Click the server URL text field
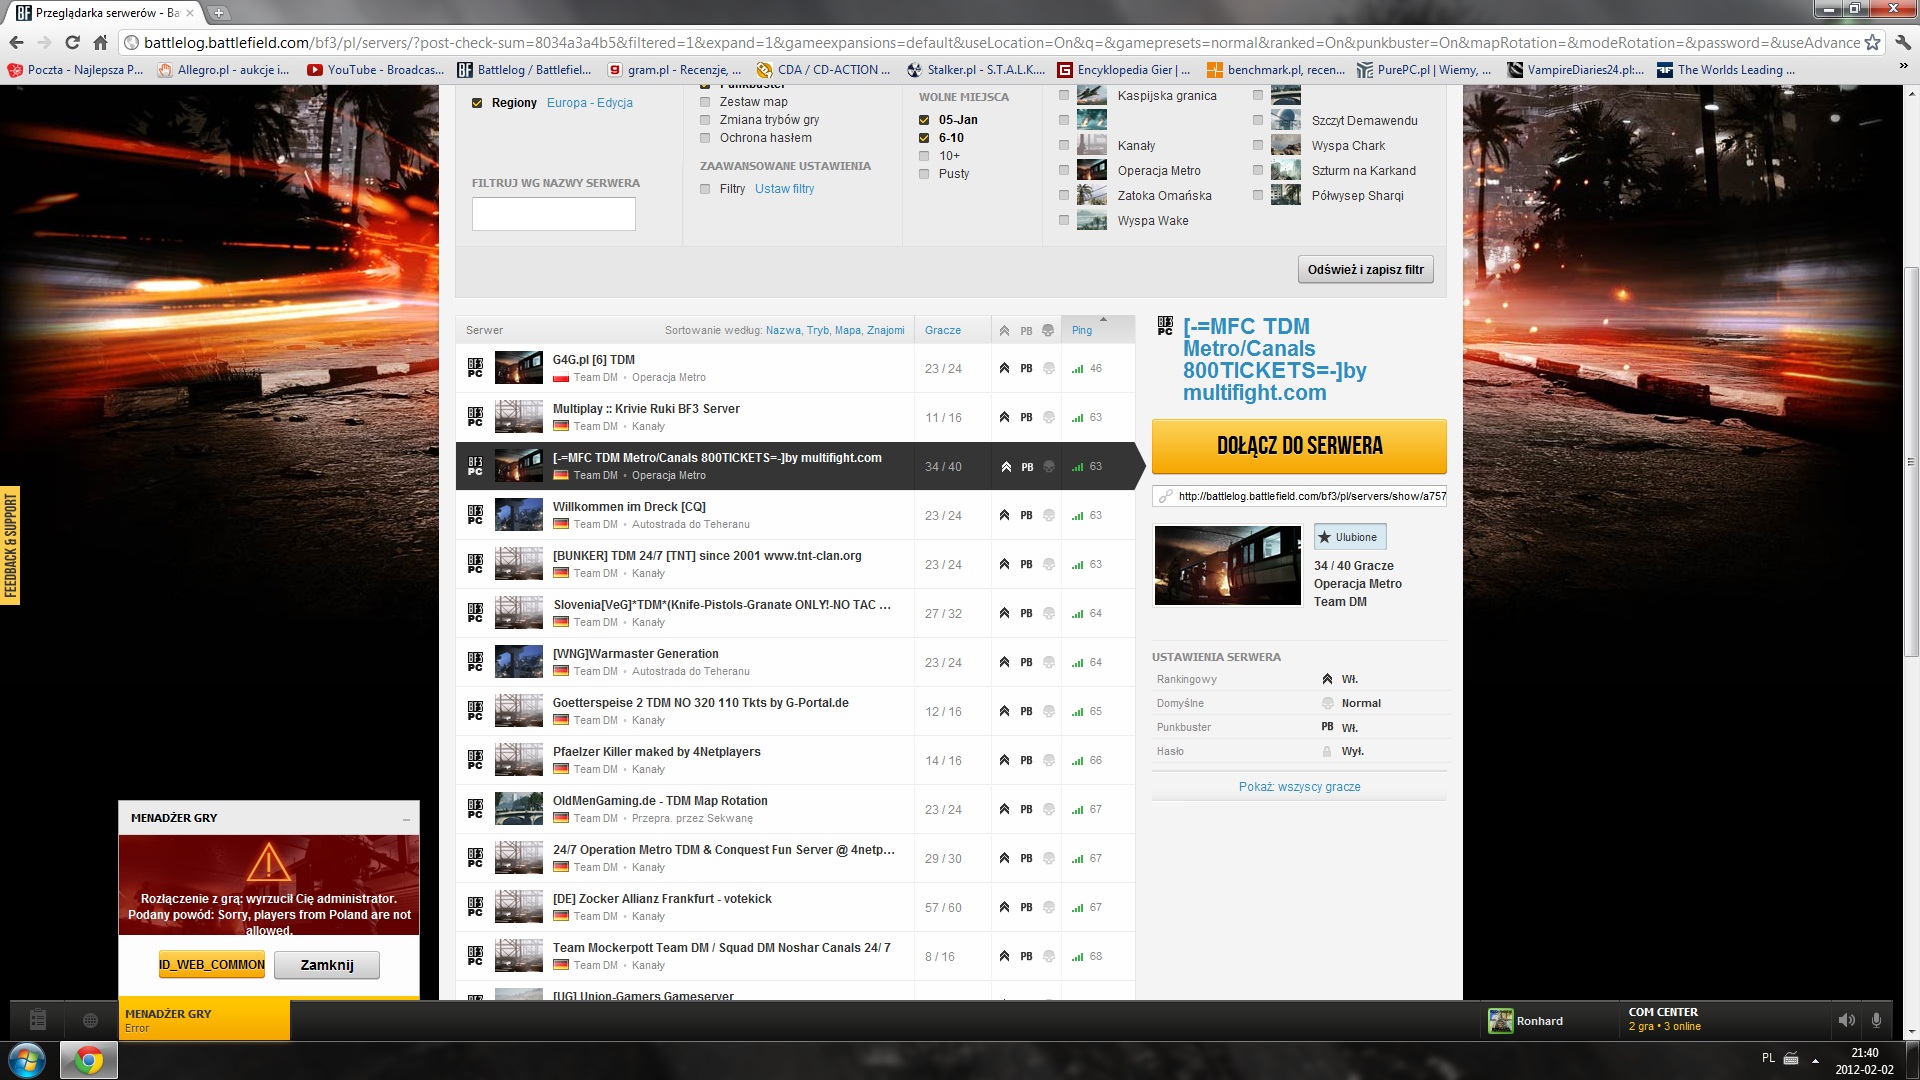Viewport: 1920px width, 1080px height. tap(1311, 496)
